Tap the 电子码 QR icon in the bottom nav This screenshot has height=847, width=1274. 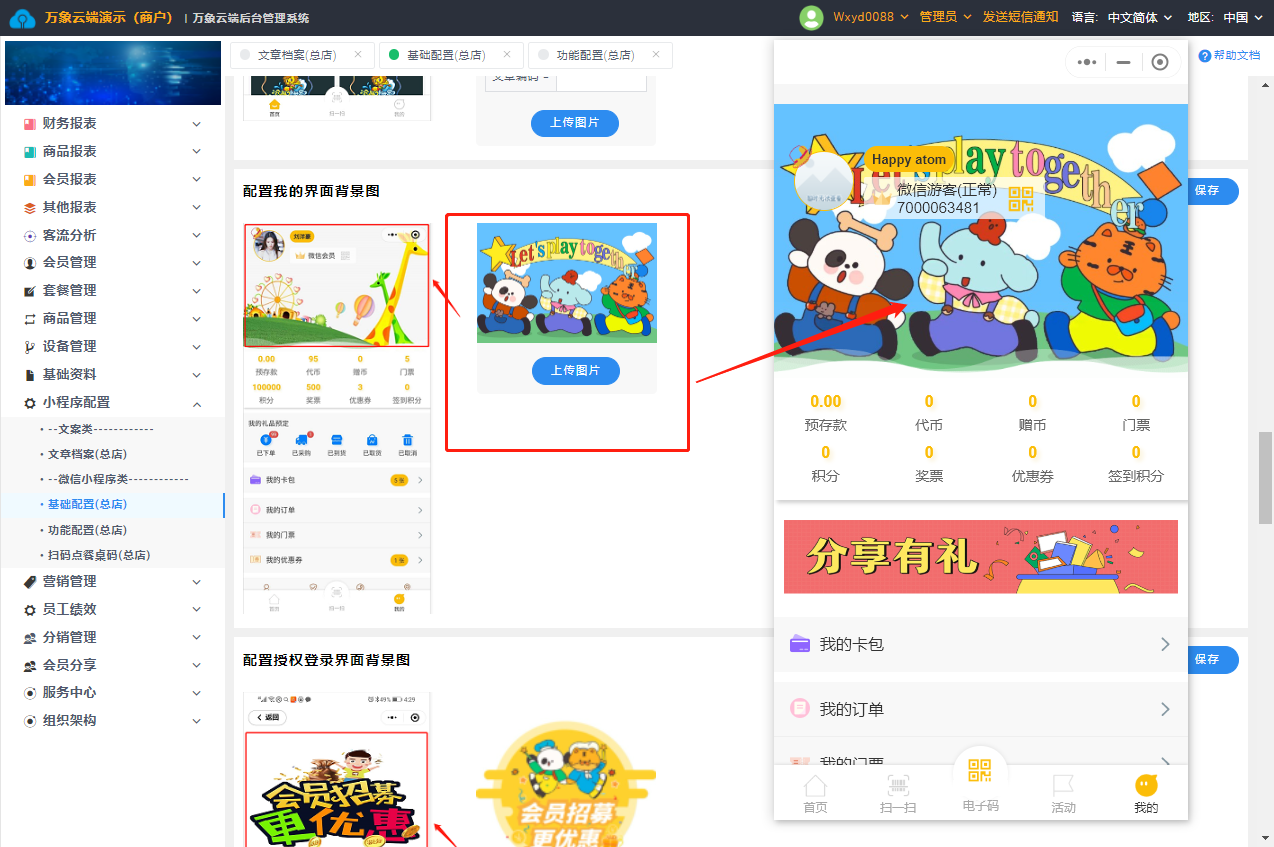point(981,770)
